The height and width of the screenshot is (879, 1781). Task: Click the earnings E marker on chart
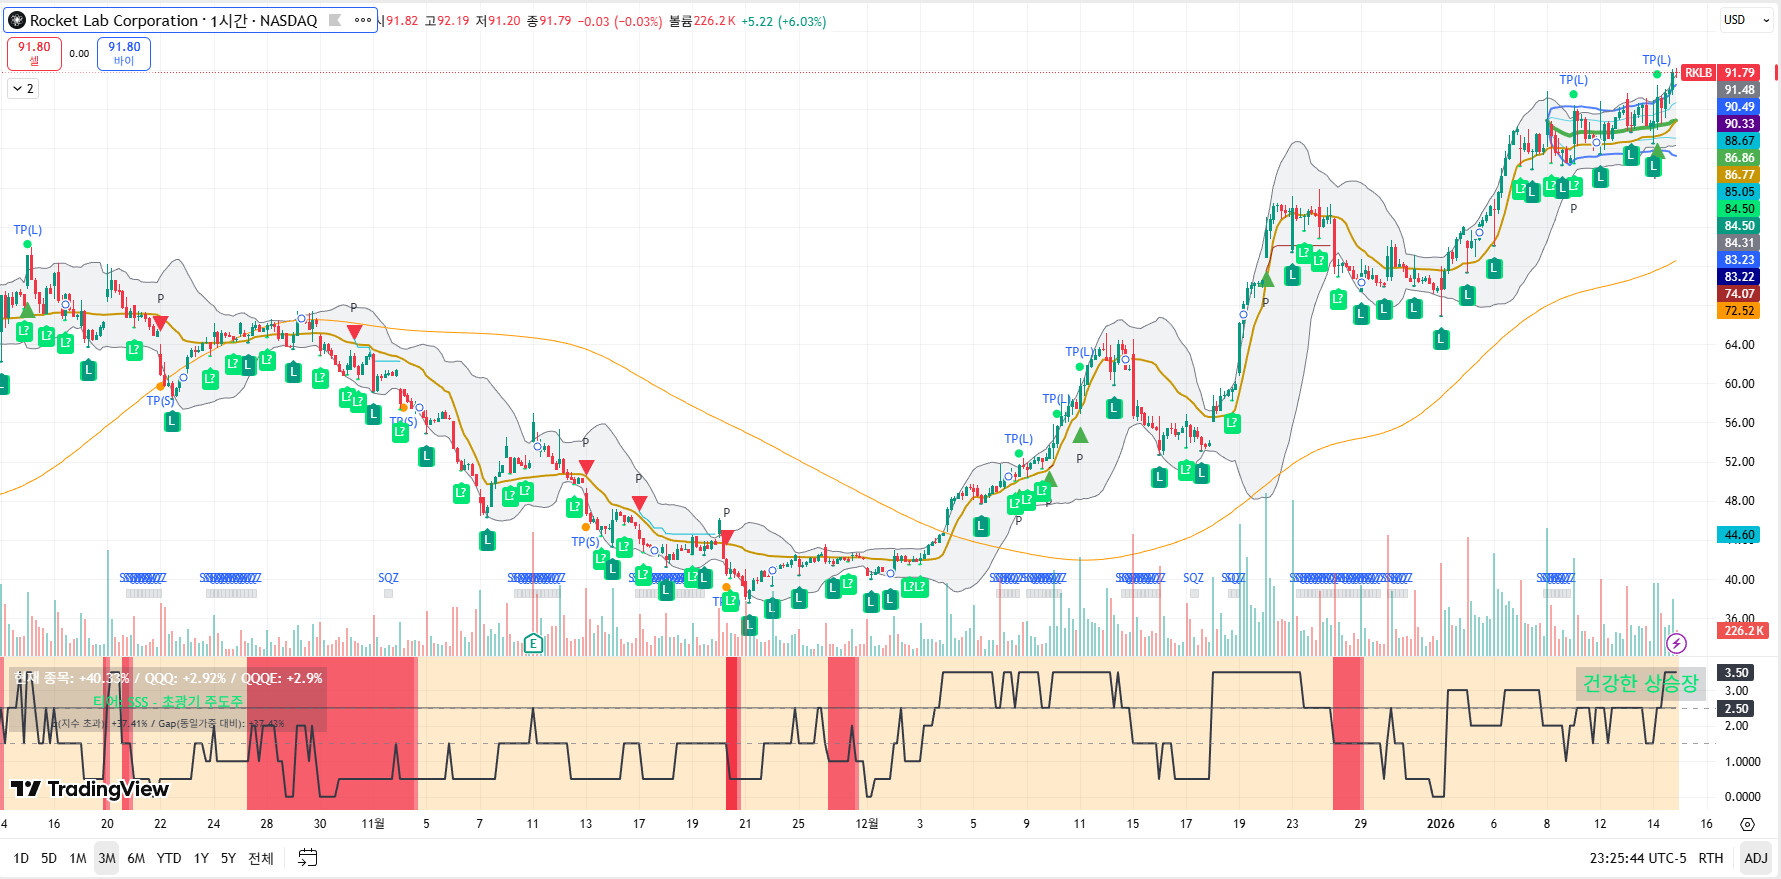click(x=533, y=643)
